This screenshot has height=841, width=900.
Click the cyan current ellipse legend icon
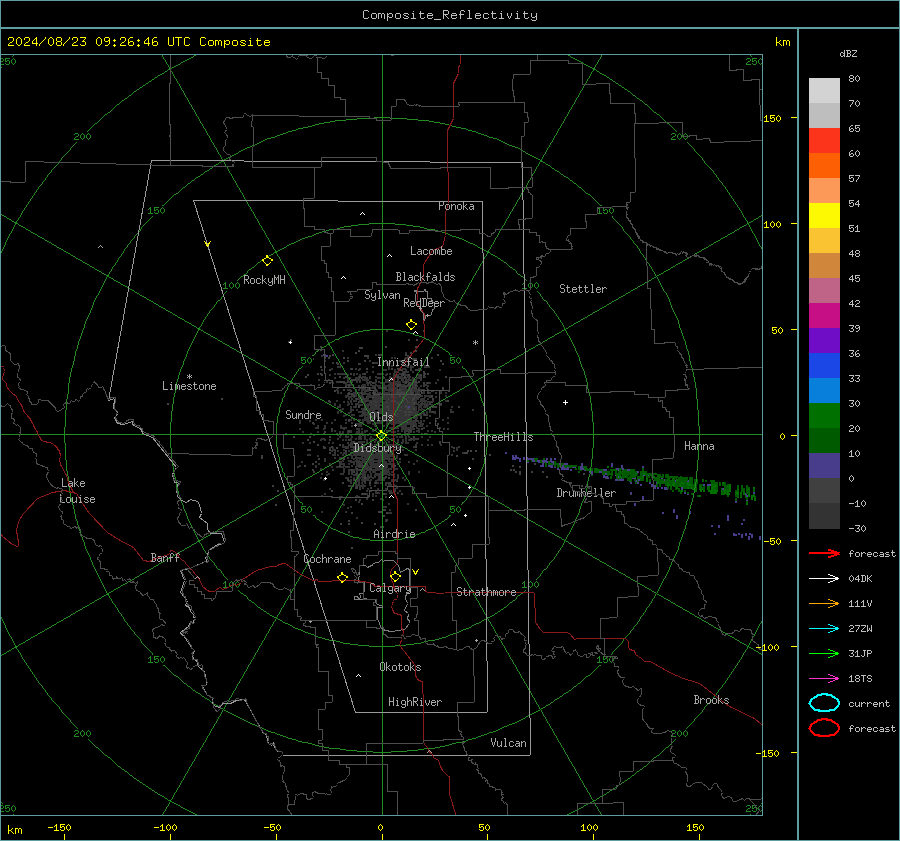point(824,703)
